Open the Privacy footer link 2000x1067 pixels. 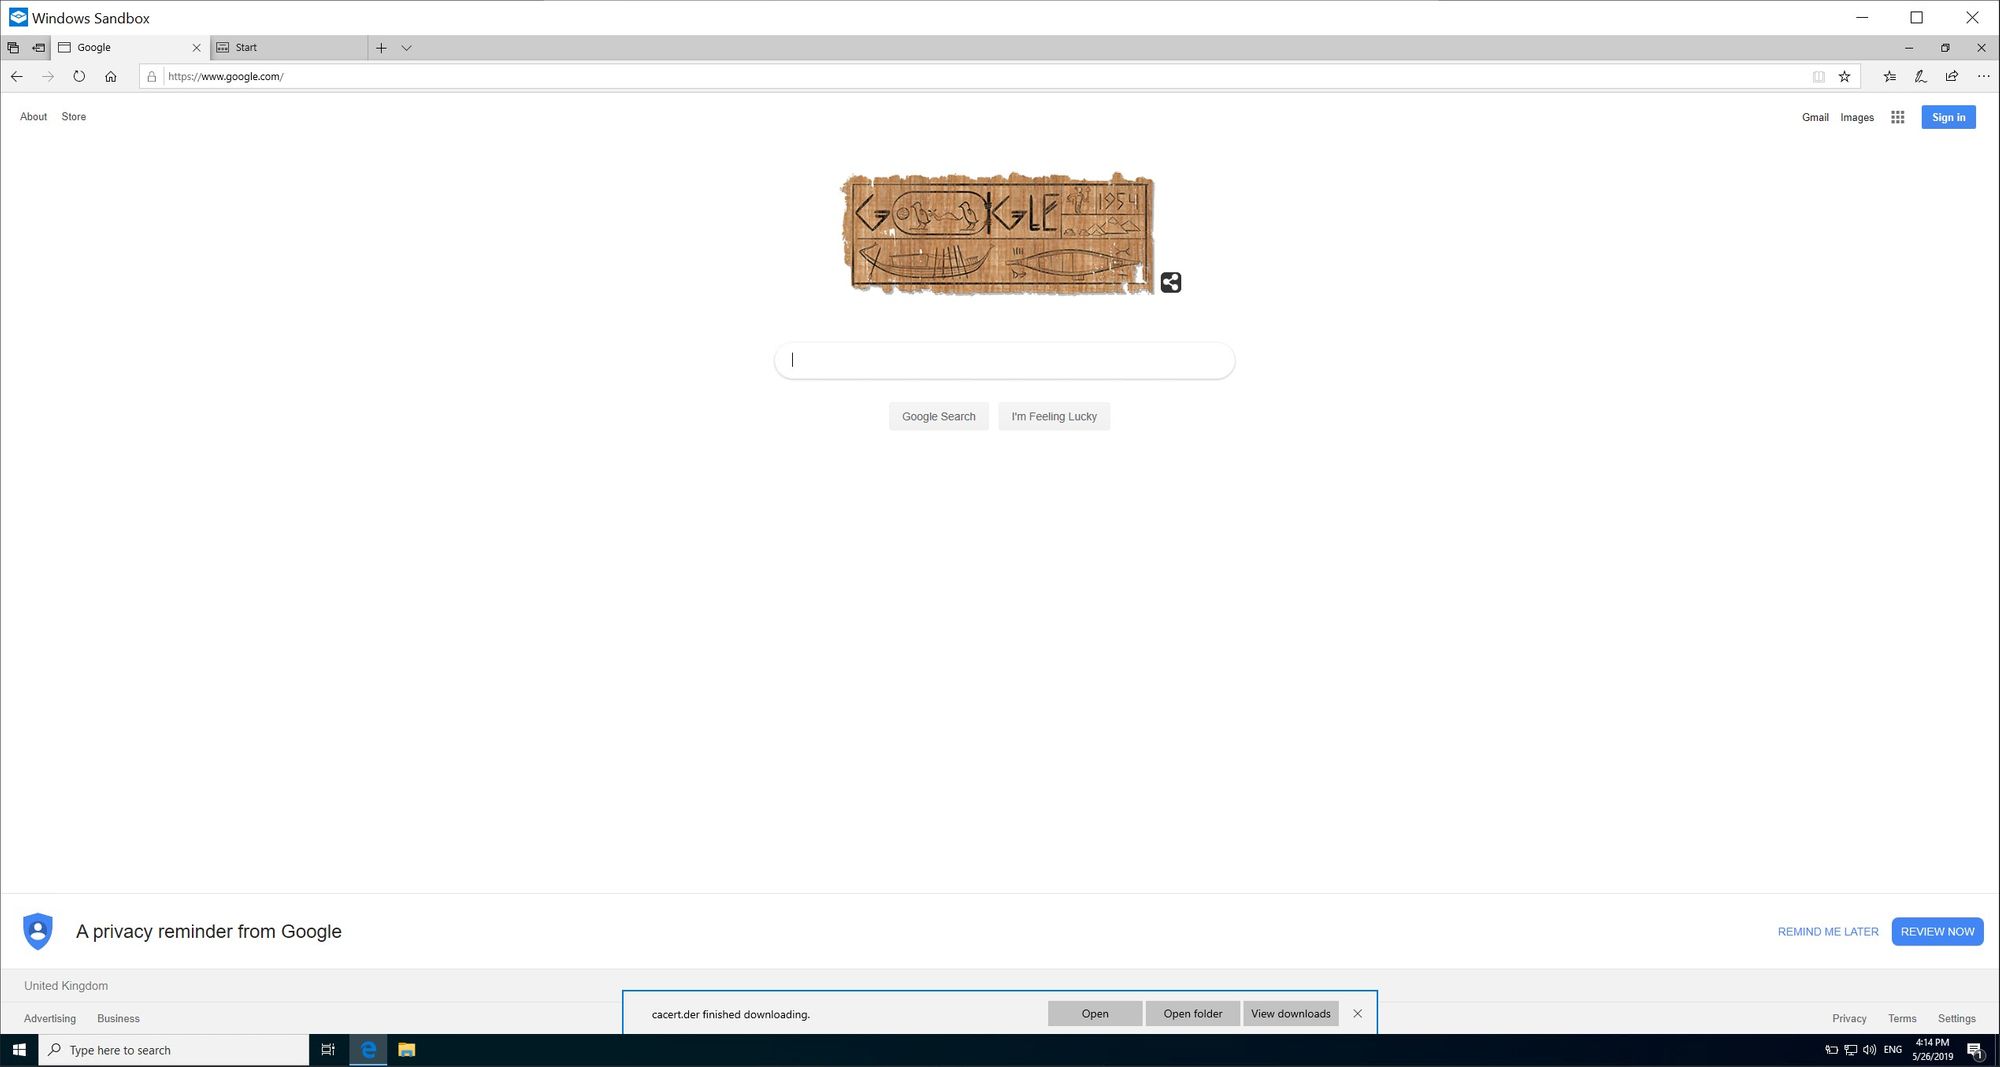point(1849,1018)
